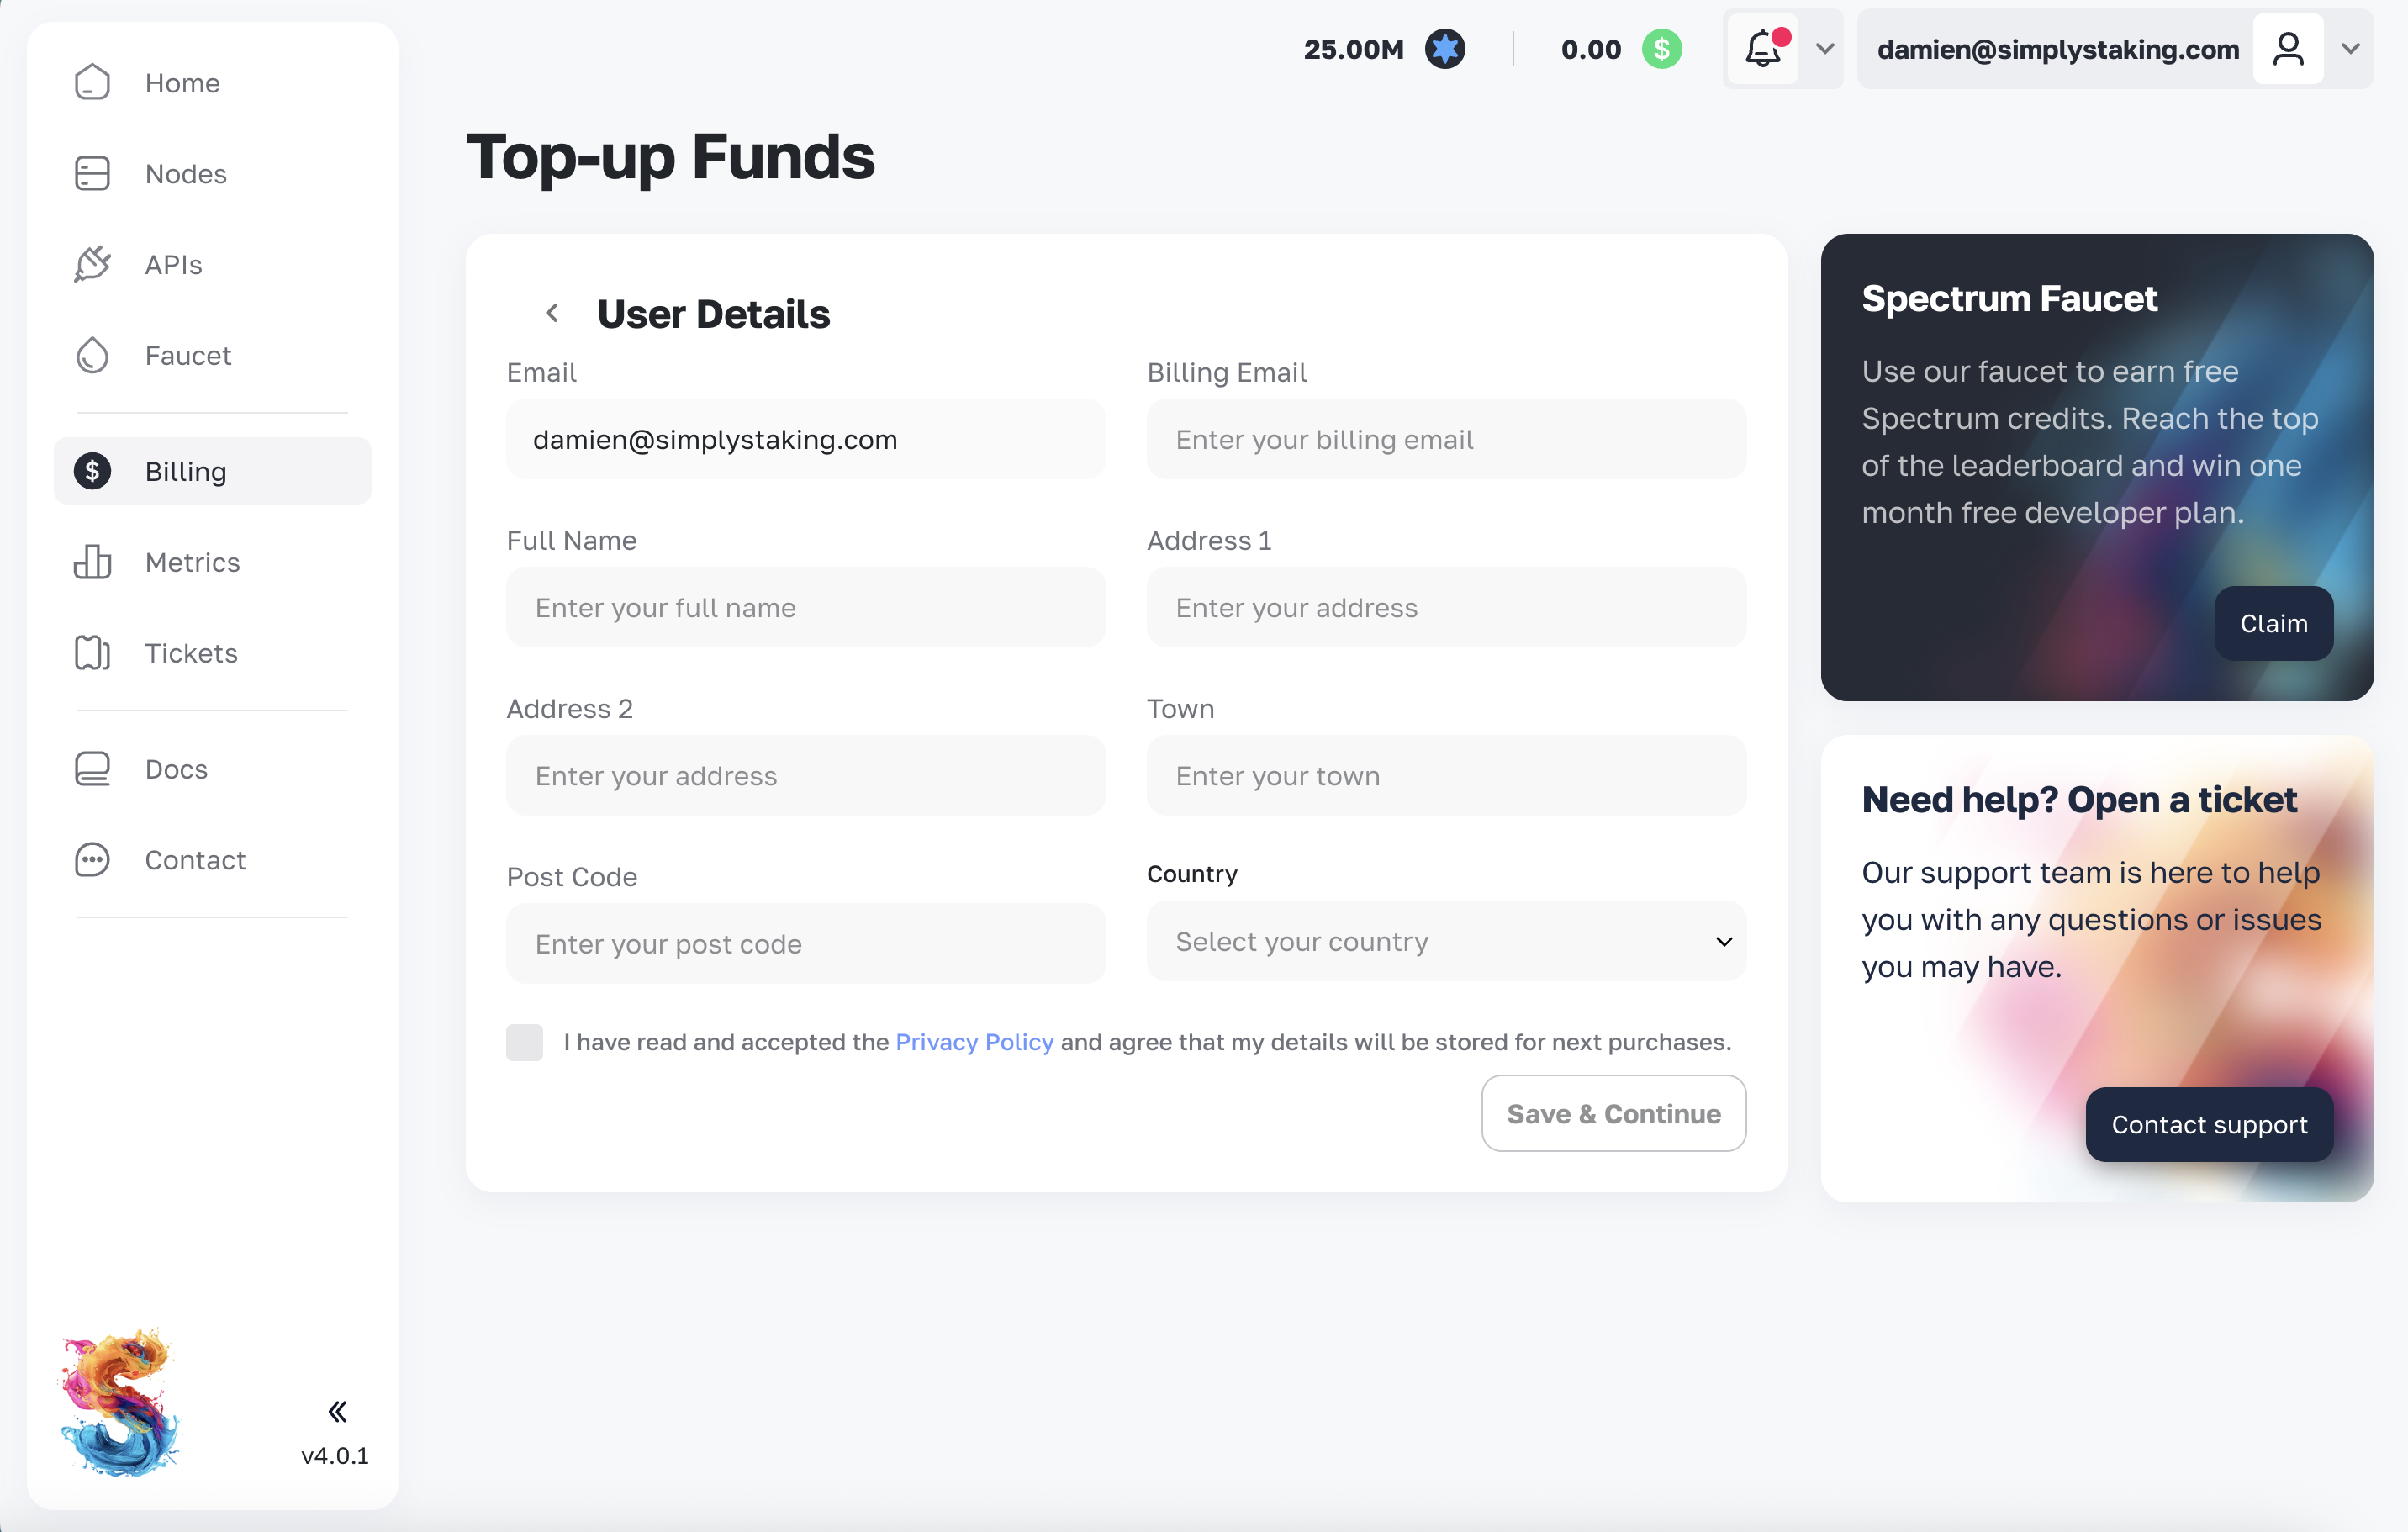Image resolution: width=2408 pixels, height=1532 pixels.
Task: Click the Email input field
Action: tap(806, 439)
